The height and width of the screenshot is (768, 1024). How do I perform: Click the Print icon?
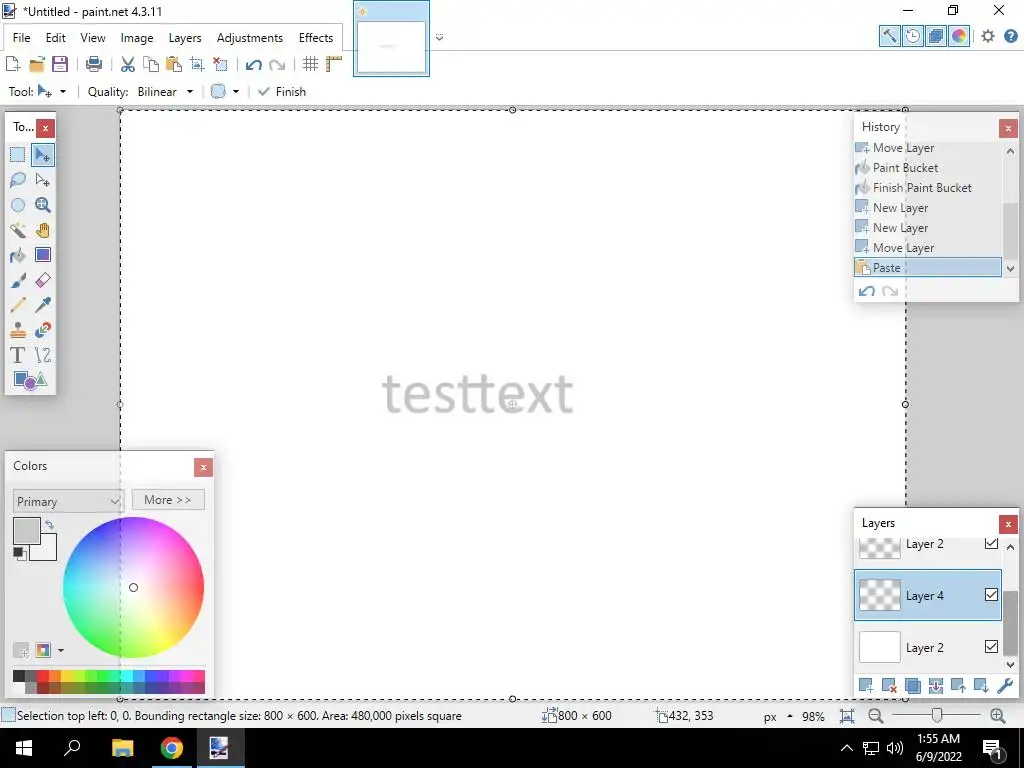pos(94,64)
